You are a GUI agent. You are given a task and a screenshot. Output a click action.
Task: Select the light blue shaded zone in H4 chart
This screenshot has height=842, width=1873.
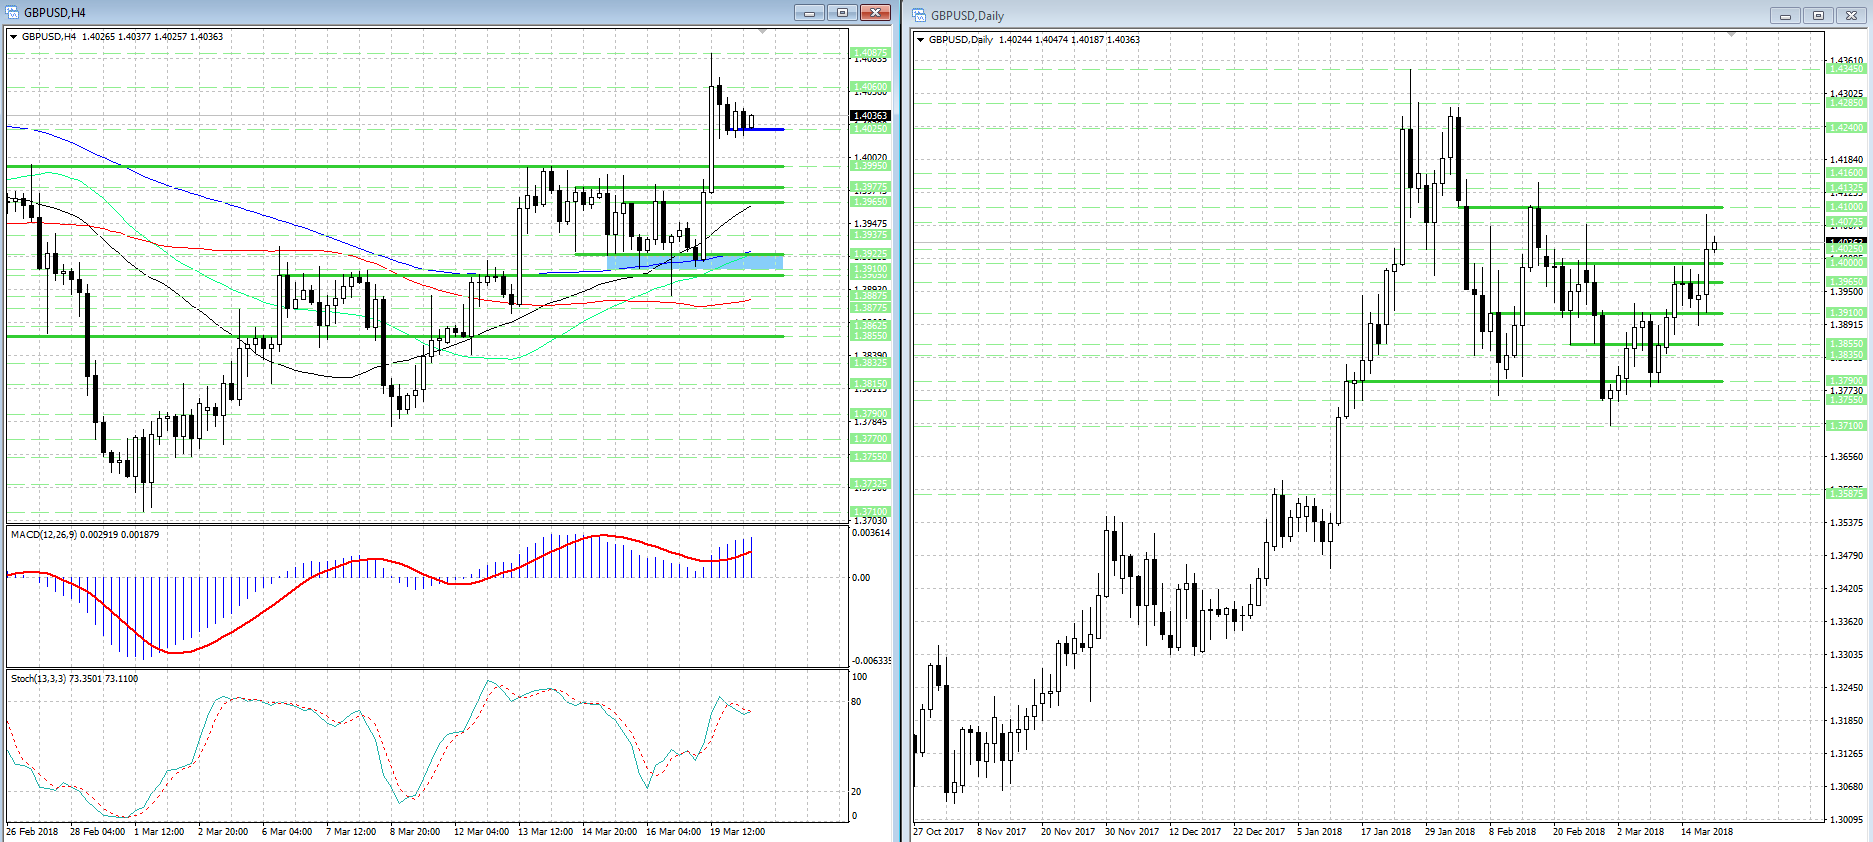tap(695, 262)
